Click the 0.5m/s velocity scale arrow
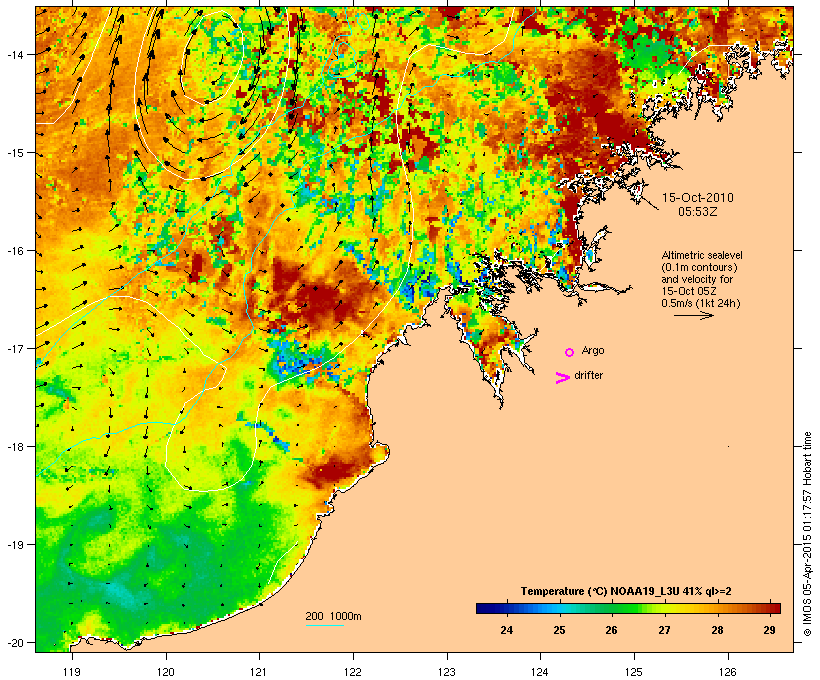 [x=693, y=315]
